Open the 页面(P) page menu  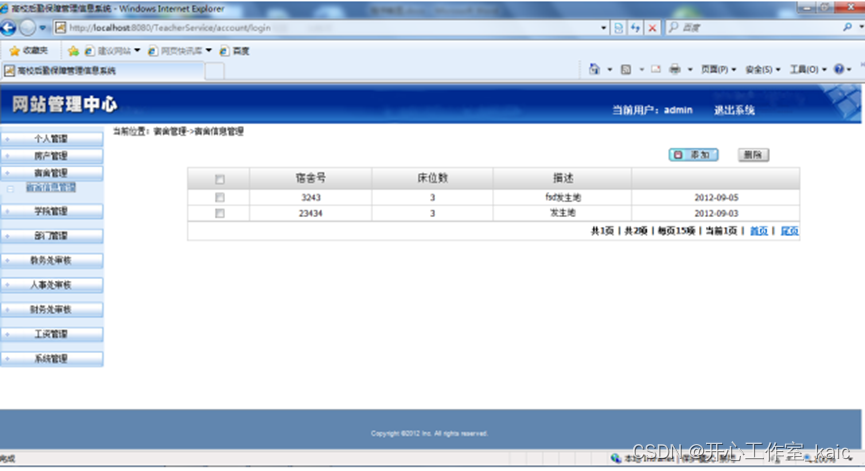click(718, 69)
